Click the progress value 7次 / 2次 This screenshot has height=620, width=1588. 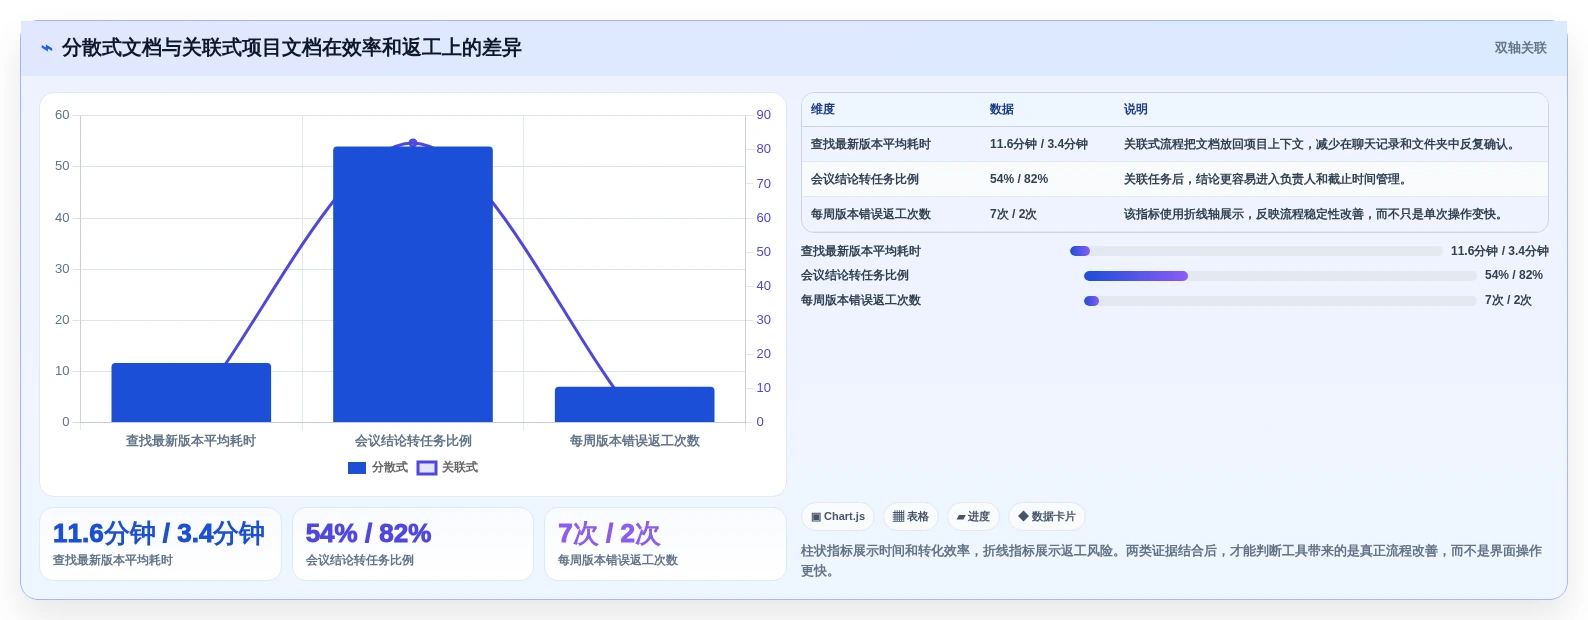pyautogui.click(x=1508, y=300)
